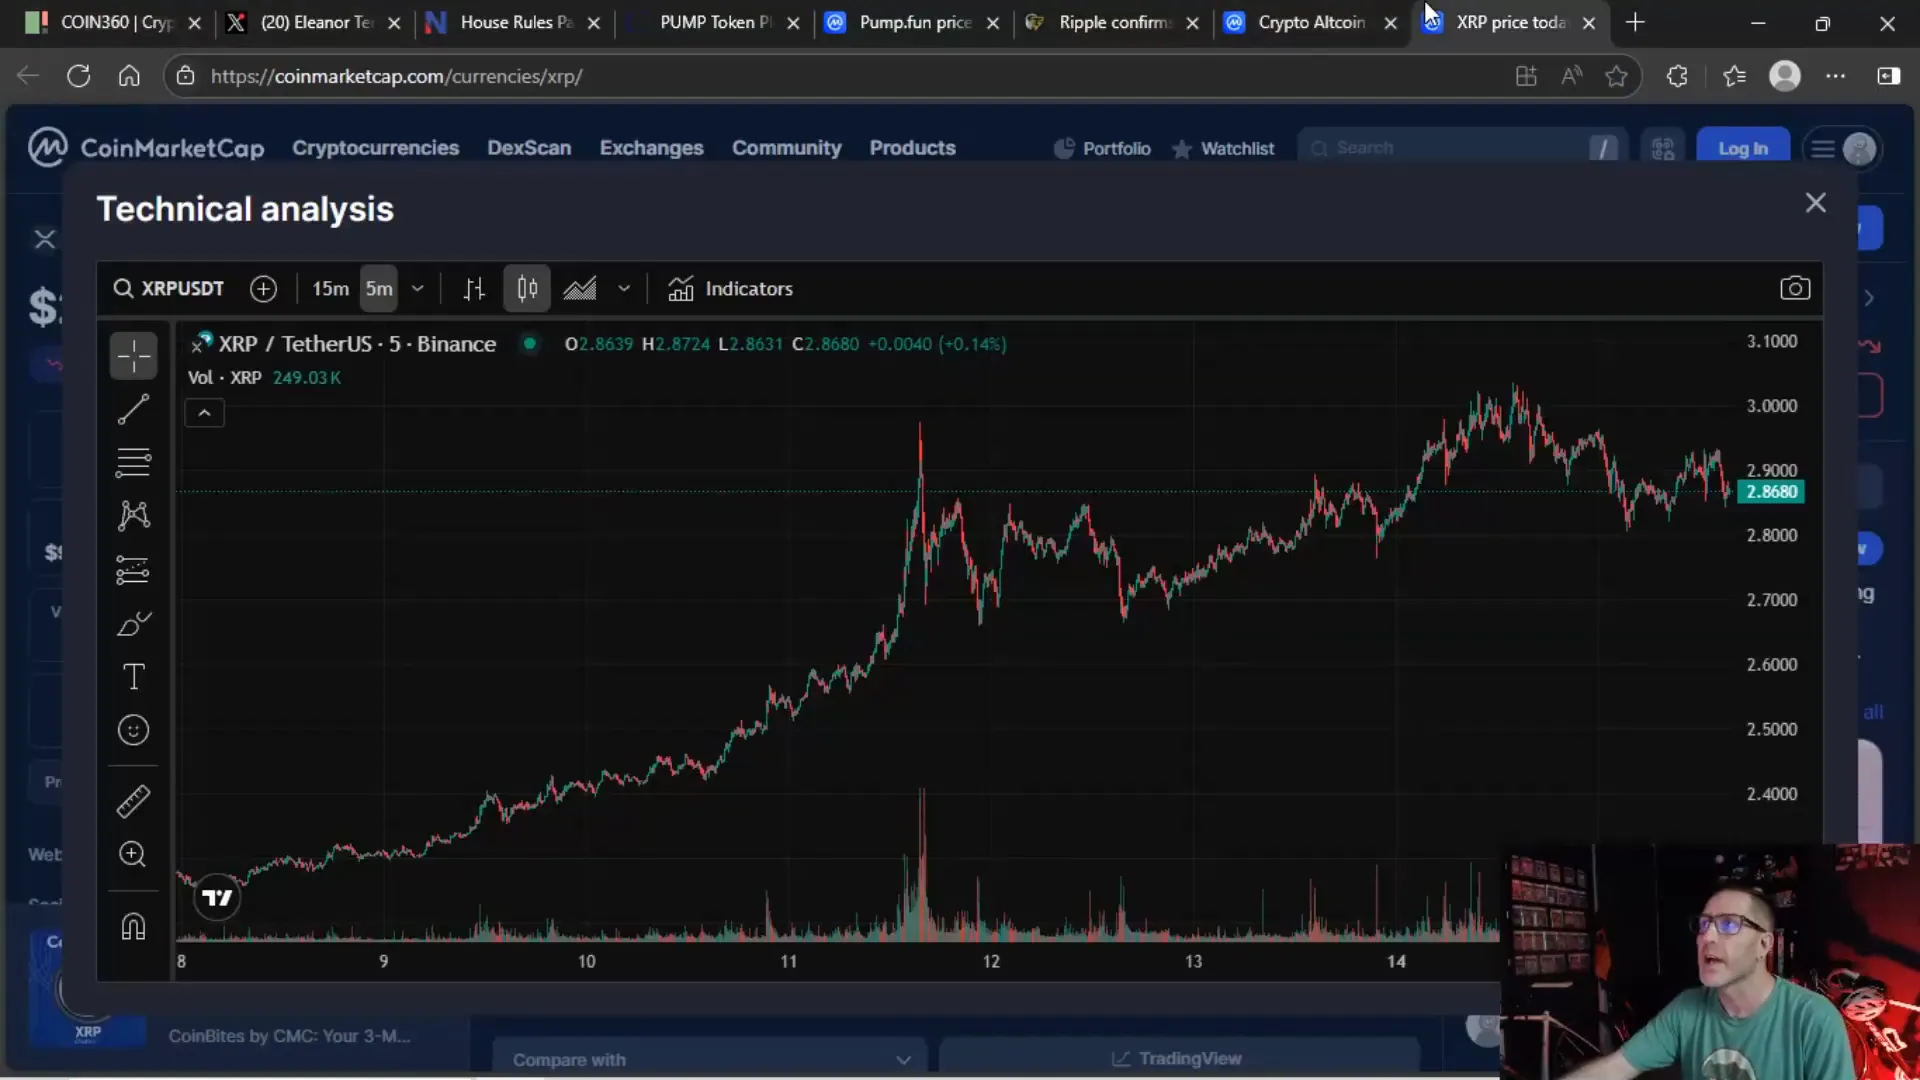
Task: Select the Text annotation tool
Action: pyautogui.click(x=133, y=677)
